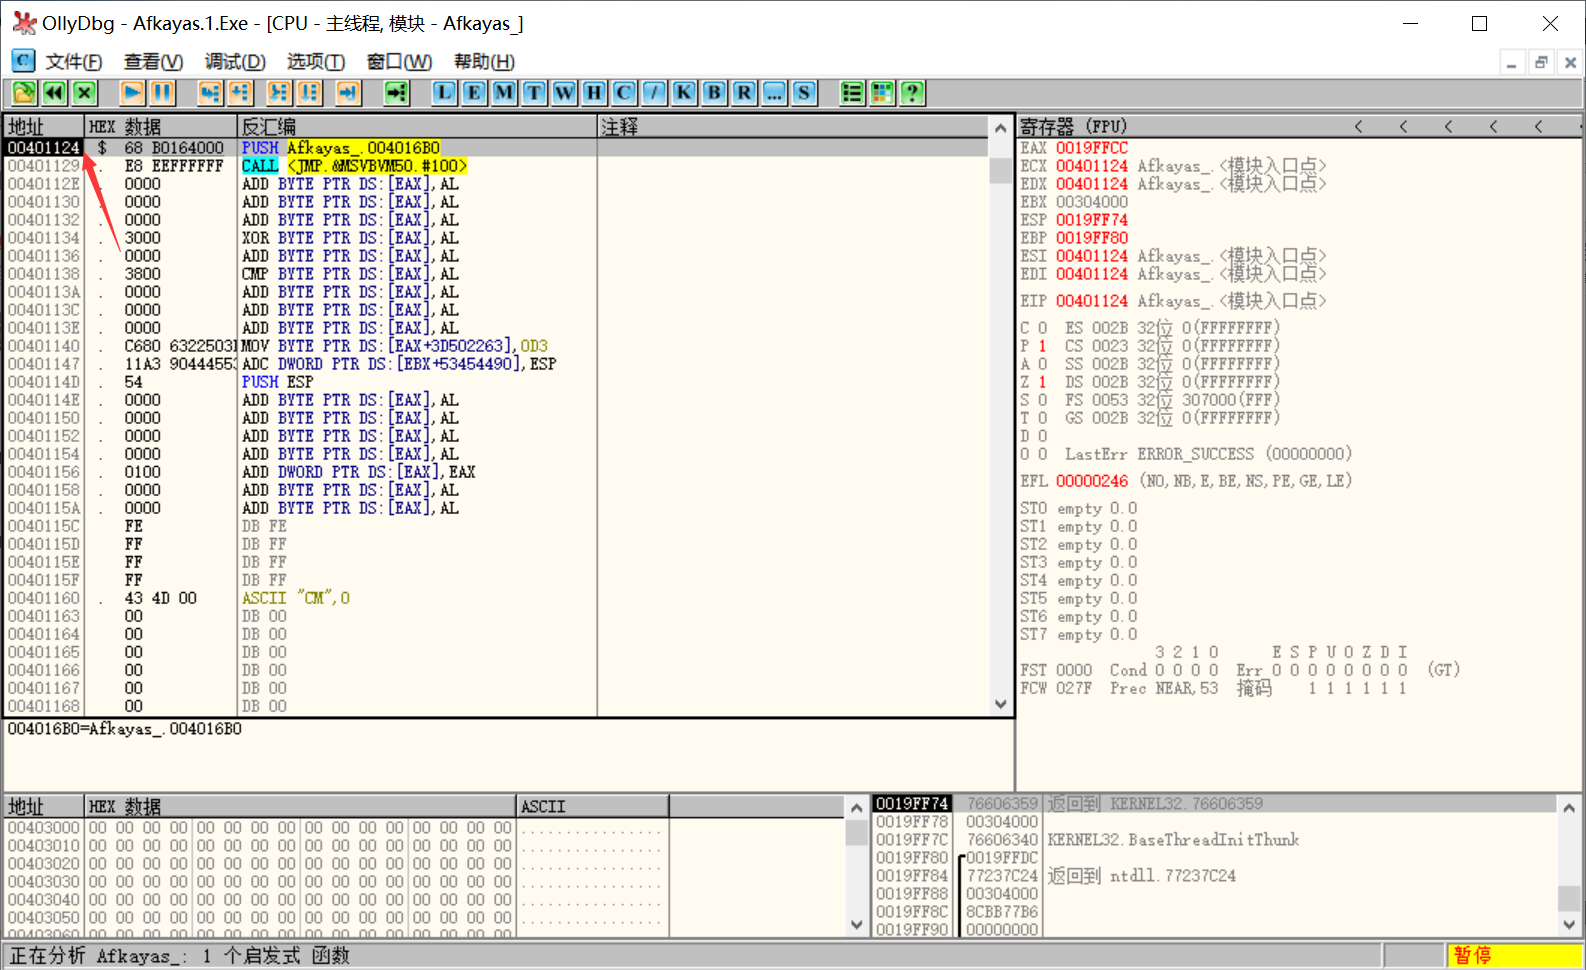Minimize the inner CPU child window
This screenshot has width=1586, height=970.
pyautogui.click(x=1512, y=62)
